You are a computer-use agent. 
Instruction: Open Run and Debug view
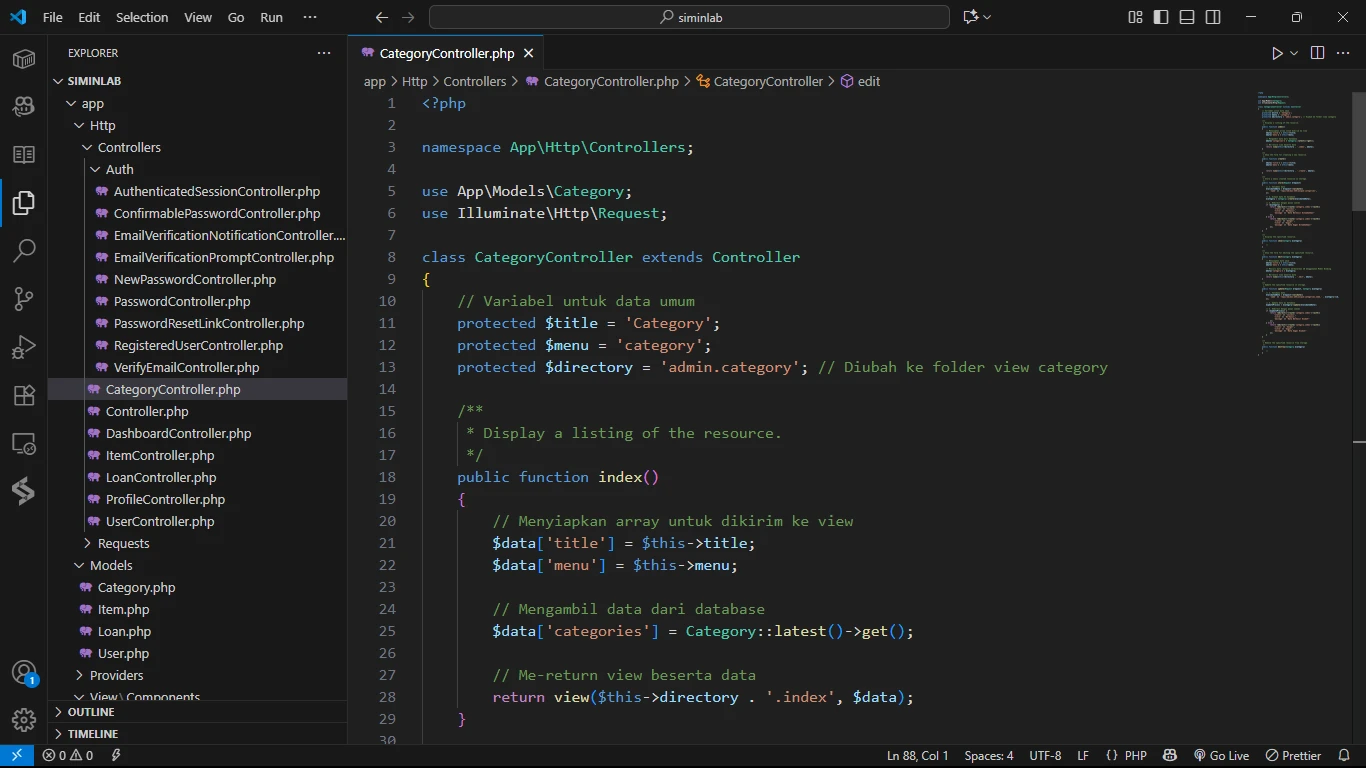tap(24, 347)
